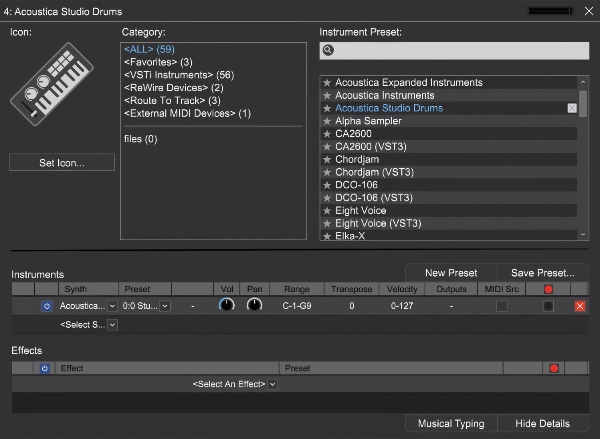The width and height of the screenshot is (600, 439).
Task: Click the star beside Chordjam
Action: pyautogui.click(x=327, y=160)
